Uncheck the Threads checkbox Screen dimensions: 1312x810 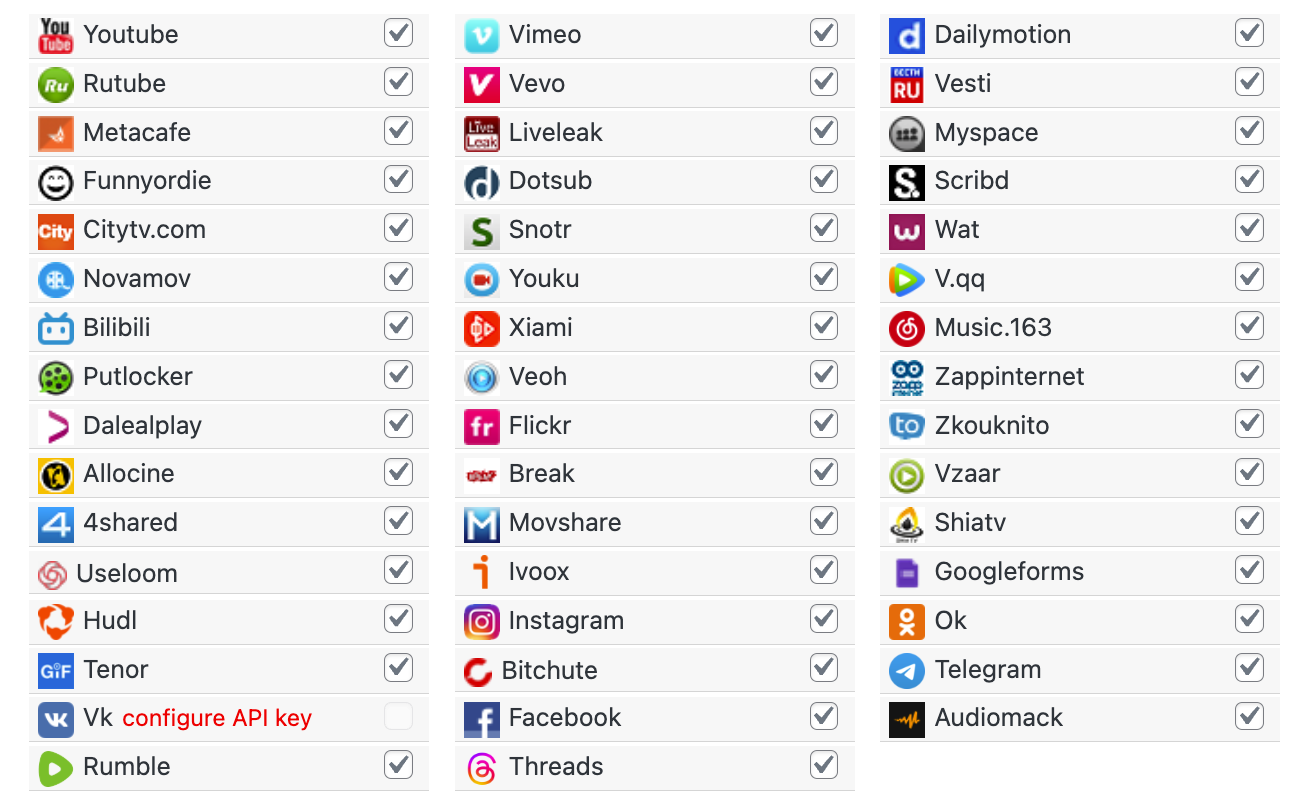point(824,766)
